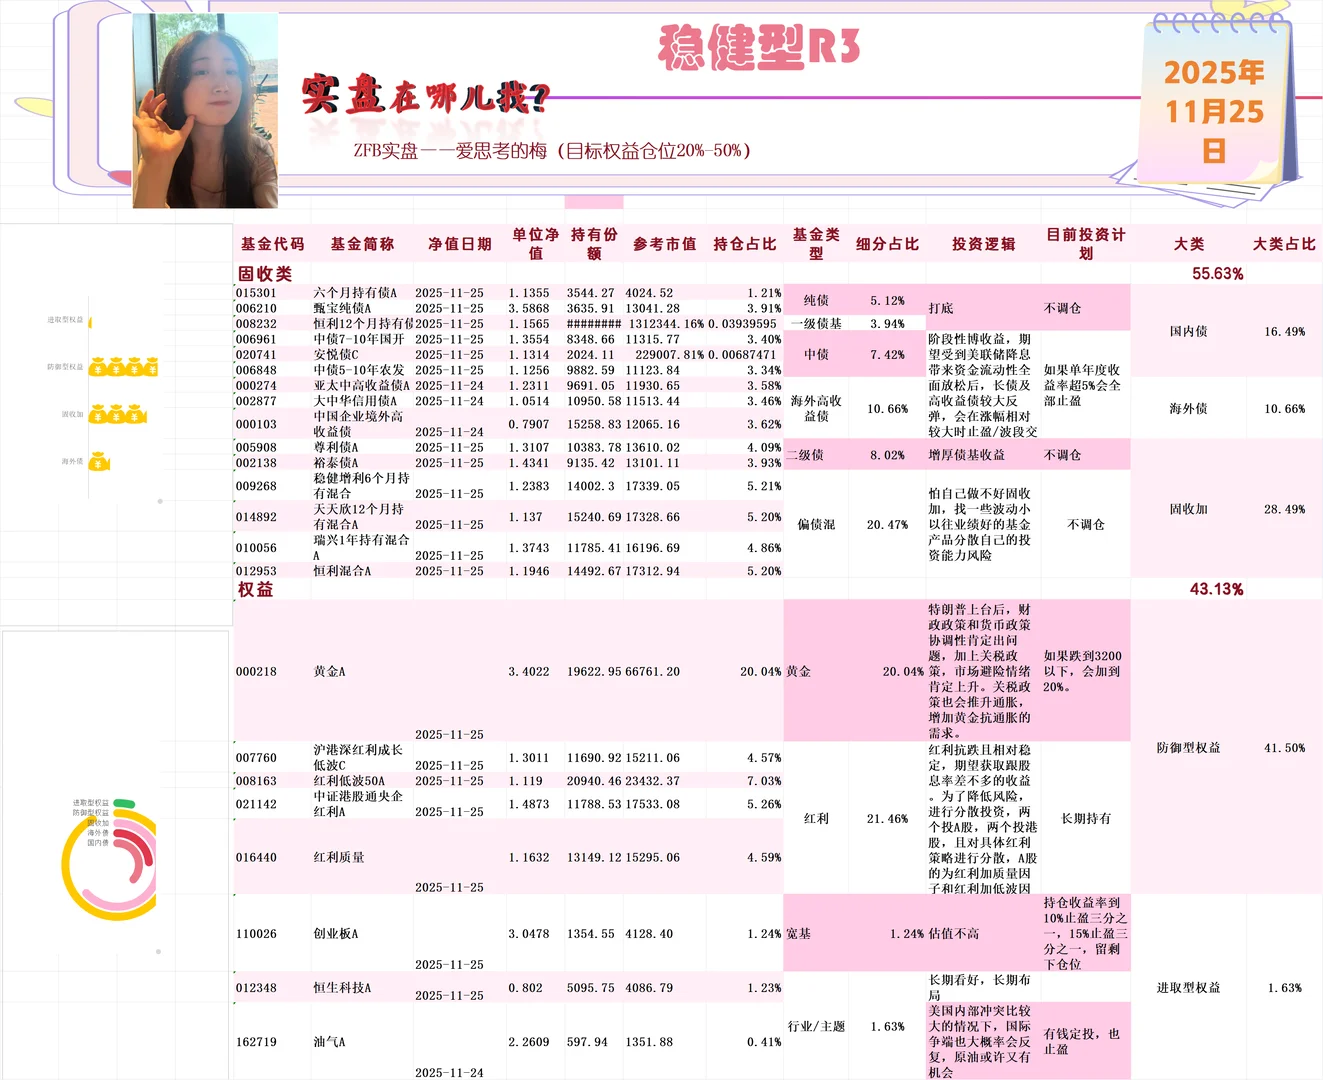Click the tiny 进取型权益 bar marker
The width and height of the screenshot is (1323, 1080).
pos(90,322)
